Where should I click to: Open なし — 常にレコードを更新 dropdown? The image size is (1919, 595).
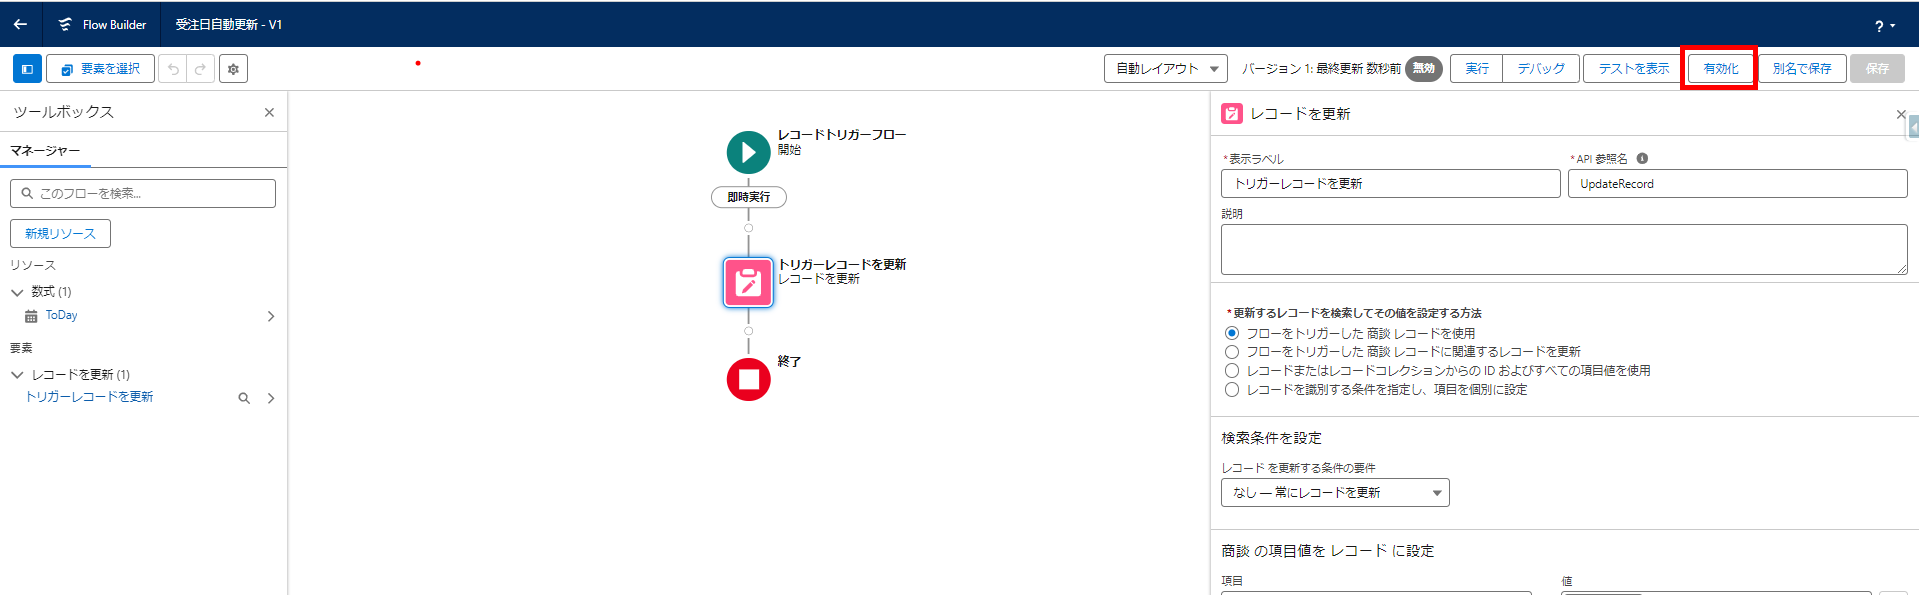coord(1335,493)
